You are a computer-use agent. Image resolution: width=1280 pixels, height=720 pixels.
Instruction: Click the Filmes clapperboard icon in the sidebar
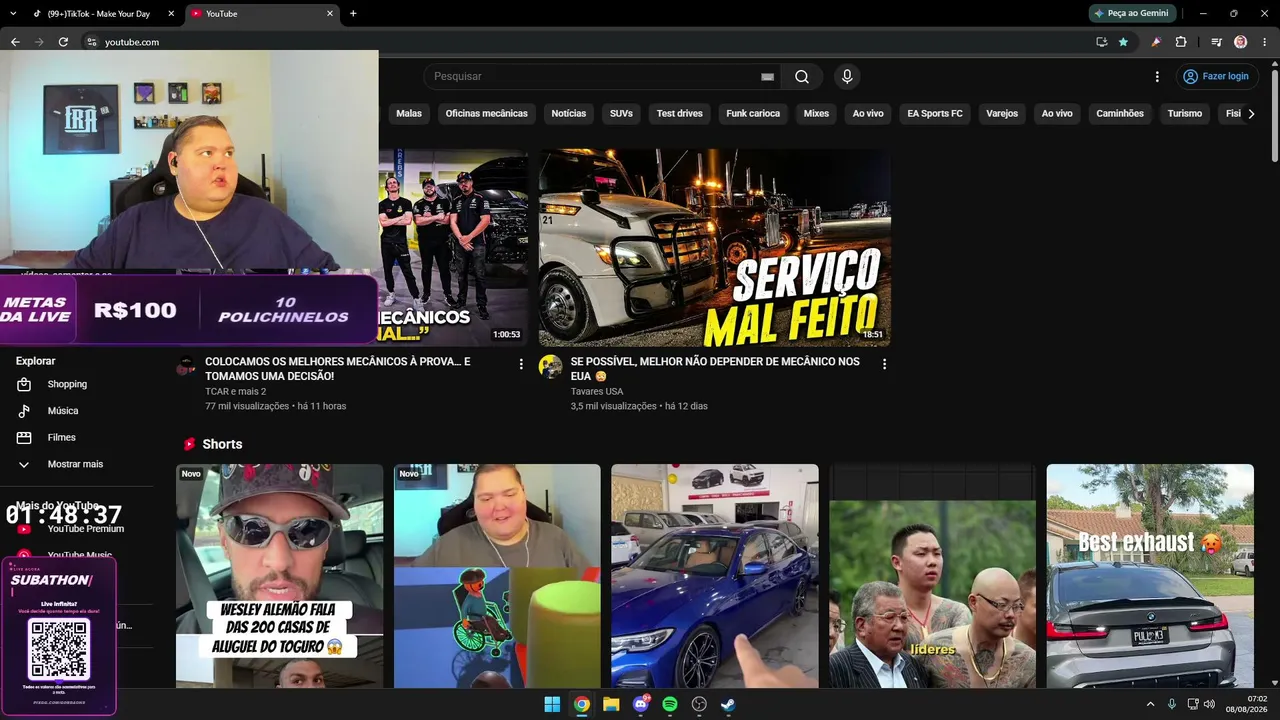[x=25, y=438]
